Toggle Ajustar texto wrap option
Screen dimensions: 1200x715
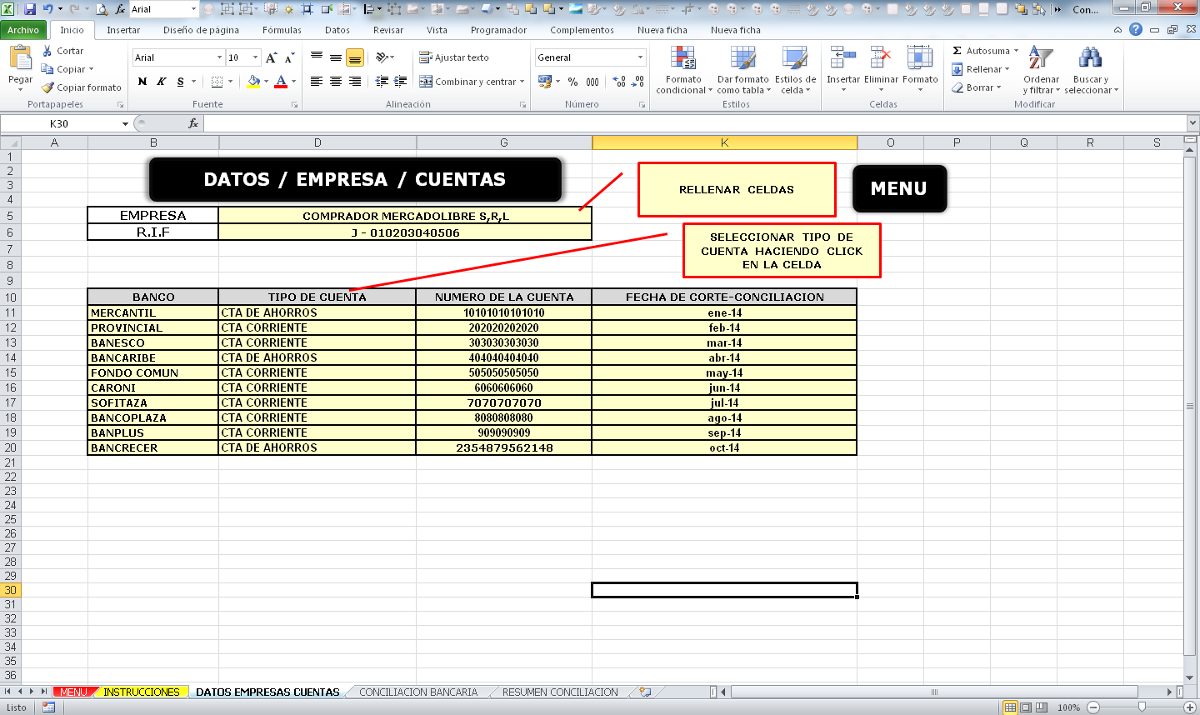pyautogui.click(x=454, y=58)
